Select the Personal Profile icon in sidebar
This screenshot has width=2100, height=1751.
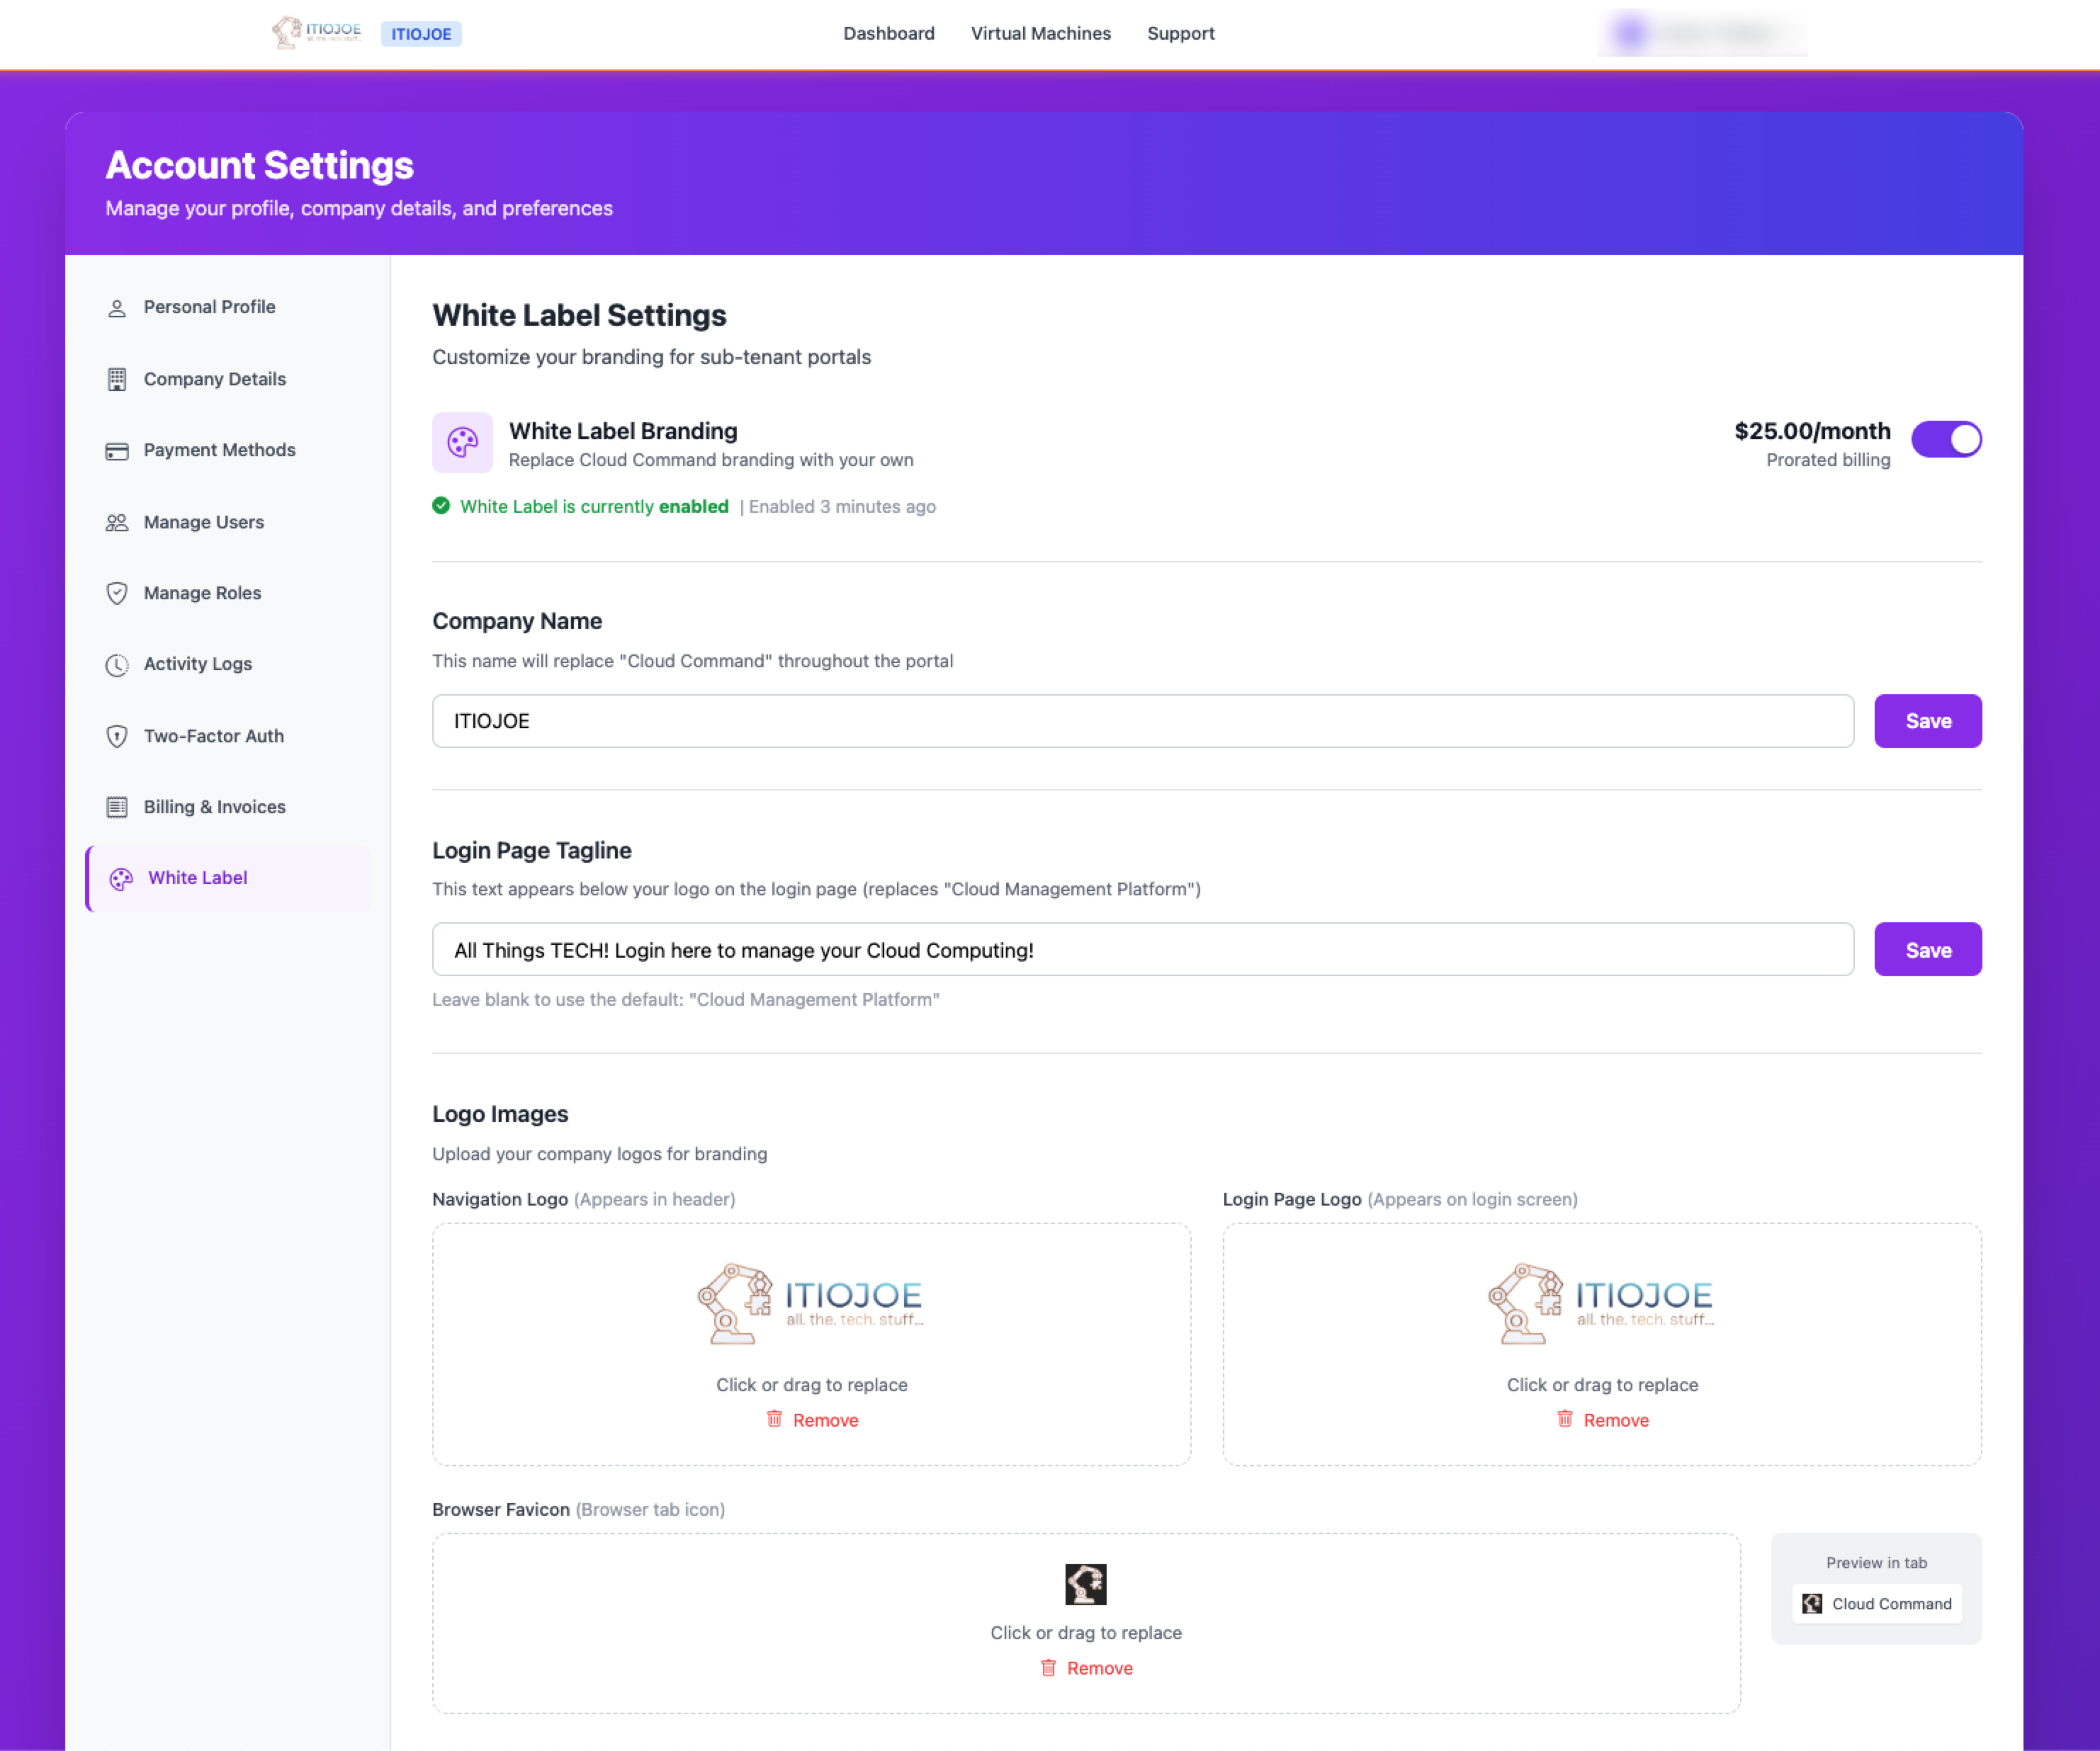(117, 307)
